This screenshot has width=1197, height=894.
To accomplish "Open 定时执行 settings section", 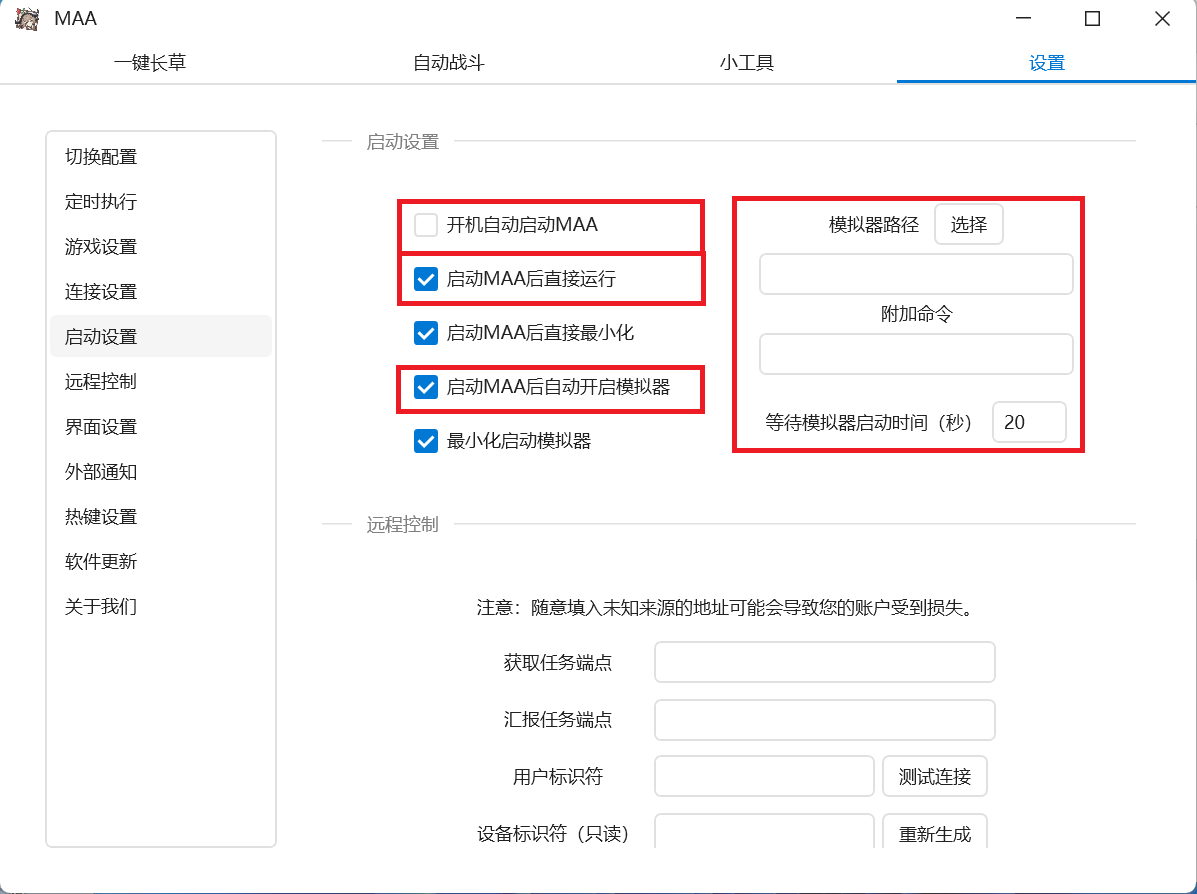I will [x=101, y=202].
